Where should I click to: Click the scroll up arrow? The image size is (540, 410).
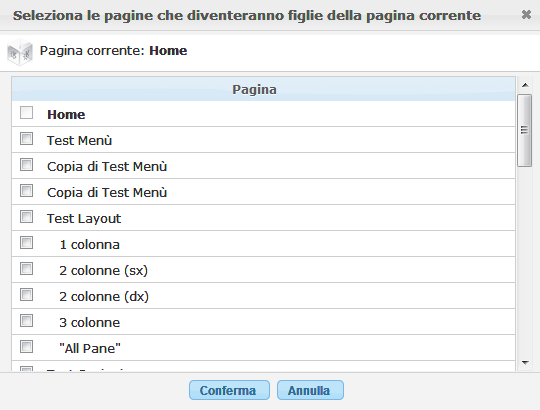(525, 85)
